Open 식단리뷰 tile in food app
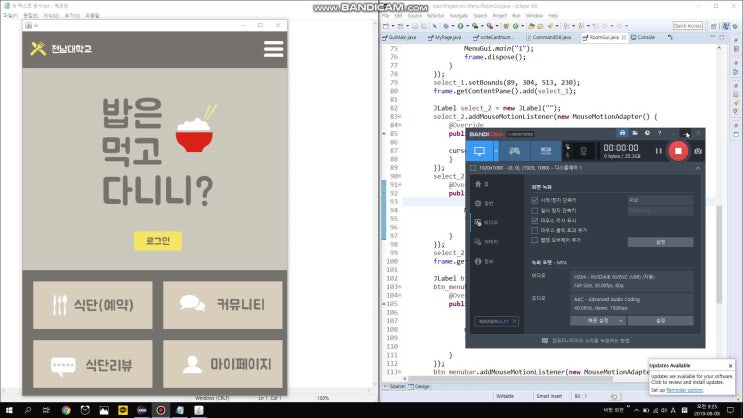The image size is (743, 418). [x=93, y=364]
